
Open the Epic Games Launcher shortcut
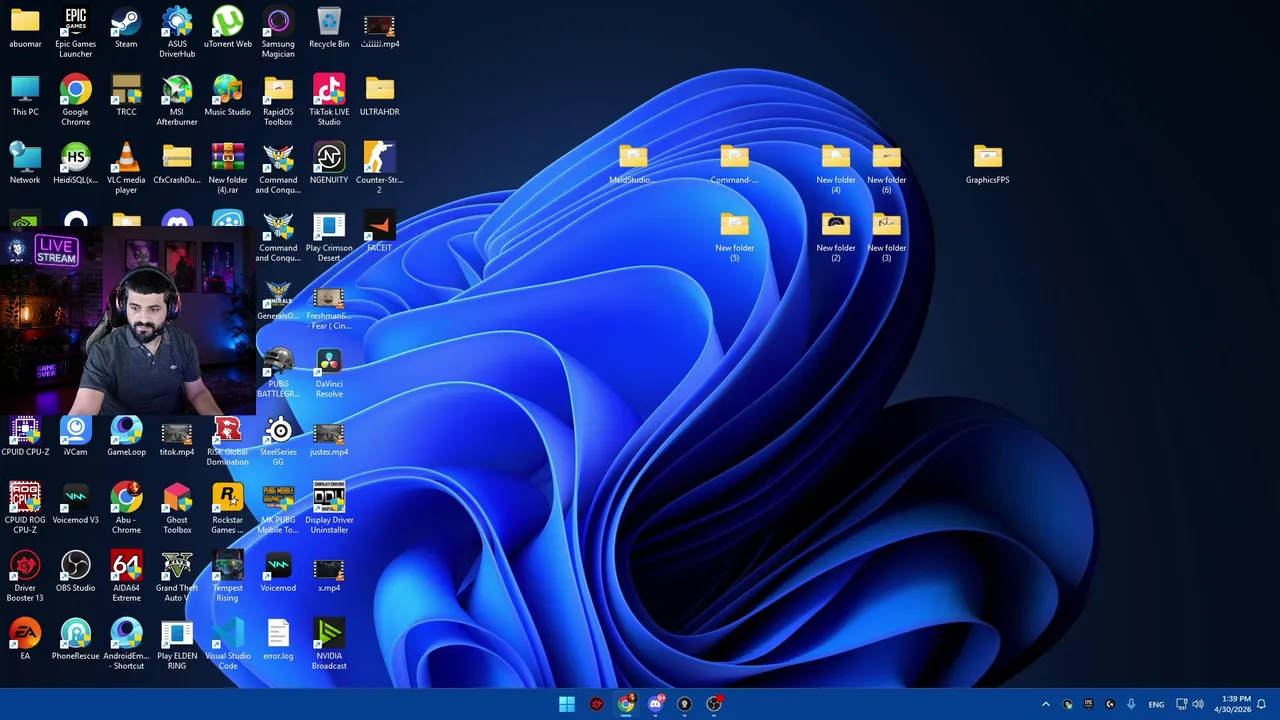[75, 32]
